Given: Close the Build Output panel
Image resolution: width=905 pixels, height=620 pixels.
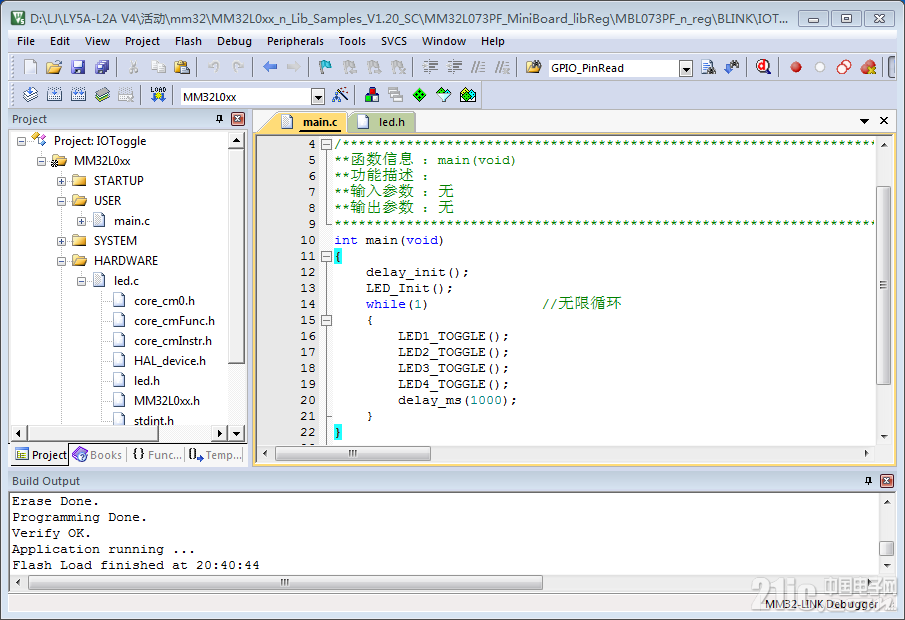Looking at the screenshot, I should tap(887, 480).
